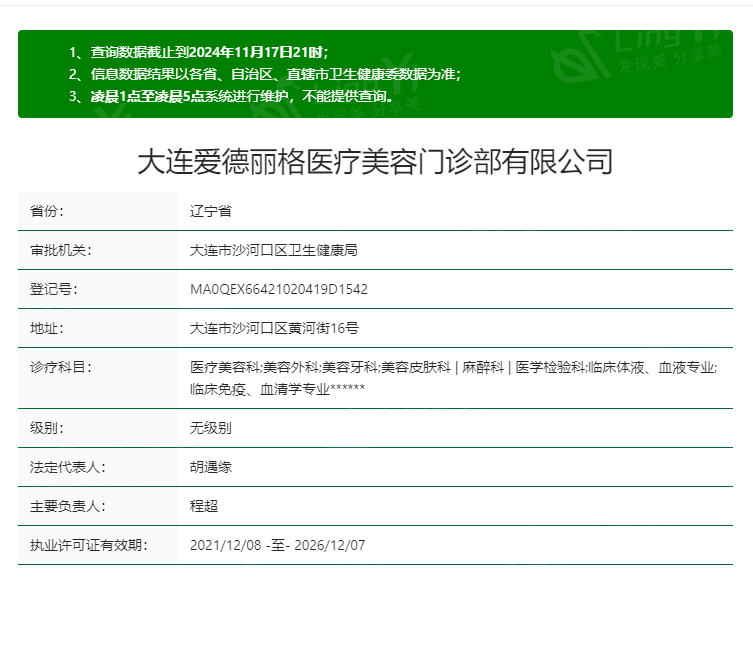Select the name 程超
Screen dimensions: 753x646
click(x=204, y=506)
